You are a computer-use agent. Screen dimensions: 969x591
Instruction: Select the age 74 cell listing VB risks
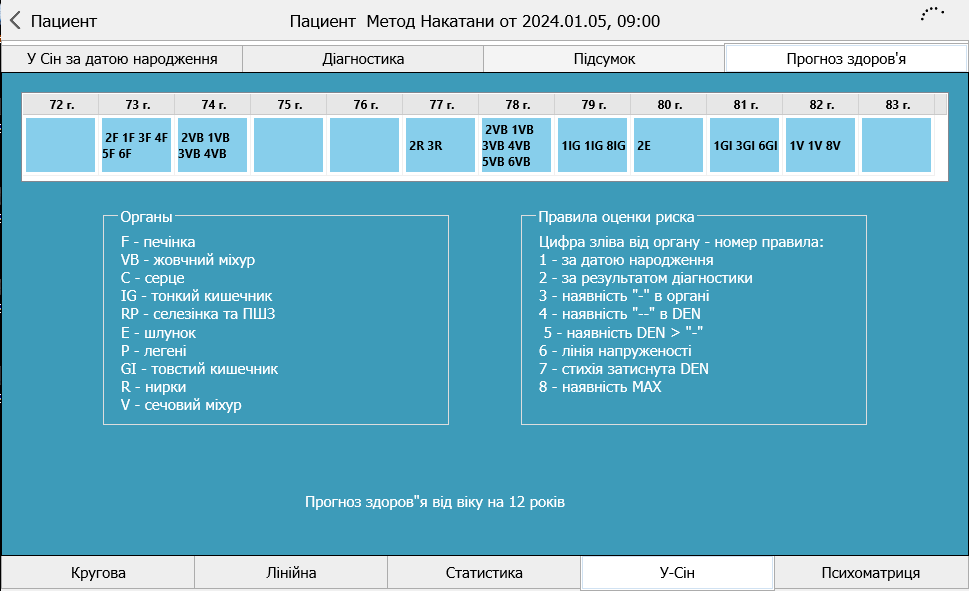point(212,145)
